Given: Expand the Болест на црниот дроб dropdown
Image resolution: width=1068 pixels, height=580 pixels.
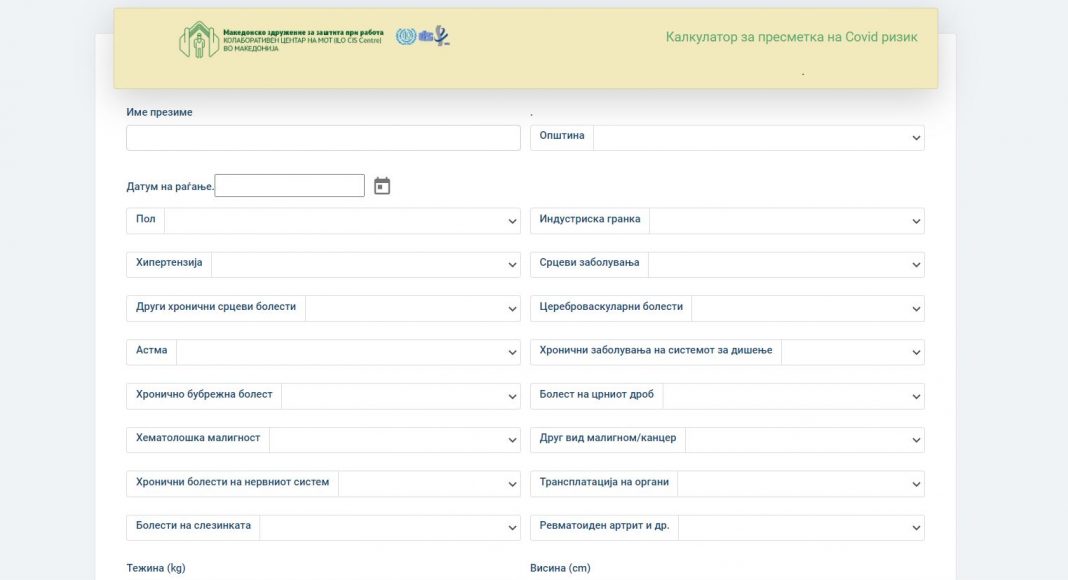Looking at the screenshot, I should click(793, 397).
